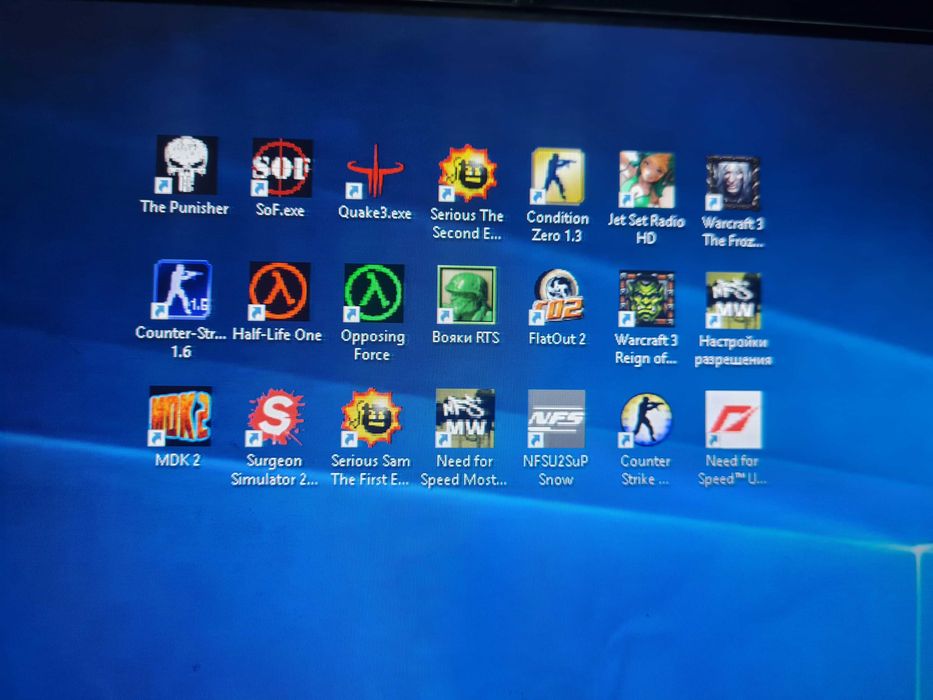Click the "FlatOut 2" label text
The height and width of the screenshot is (700, 933).
(x=557, y=339)
